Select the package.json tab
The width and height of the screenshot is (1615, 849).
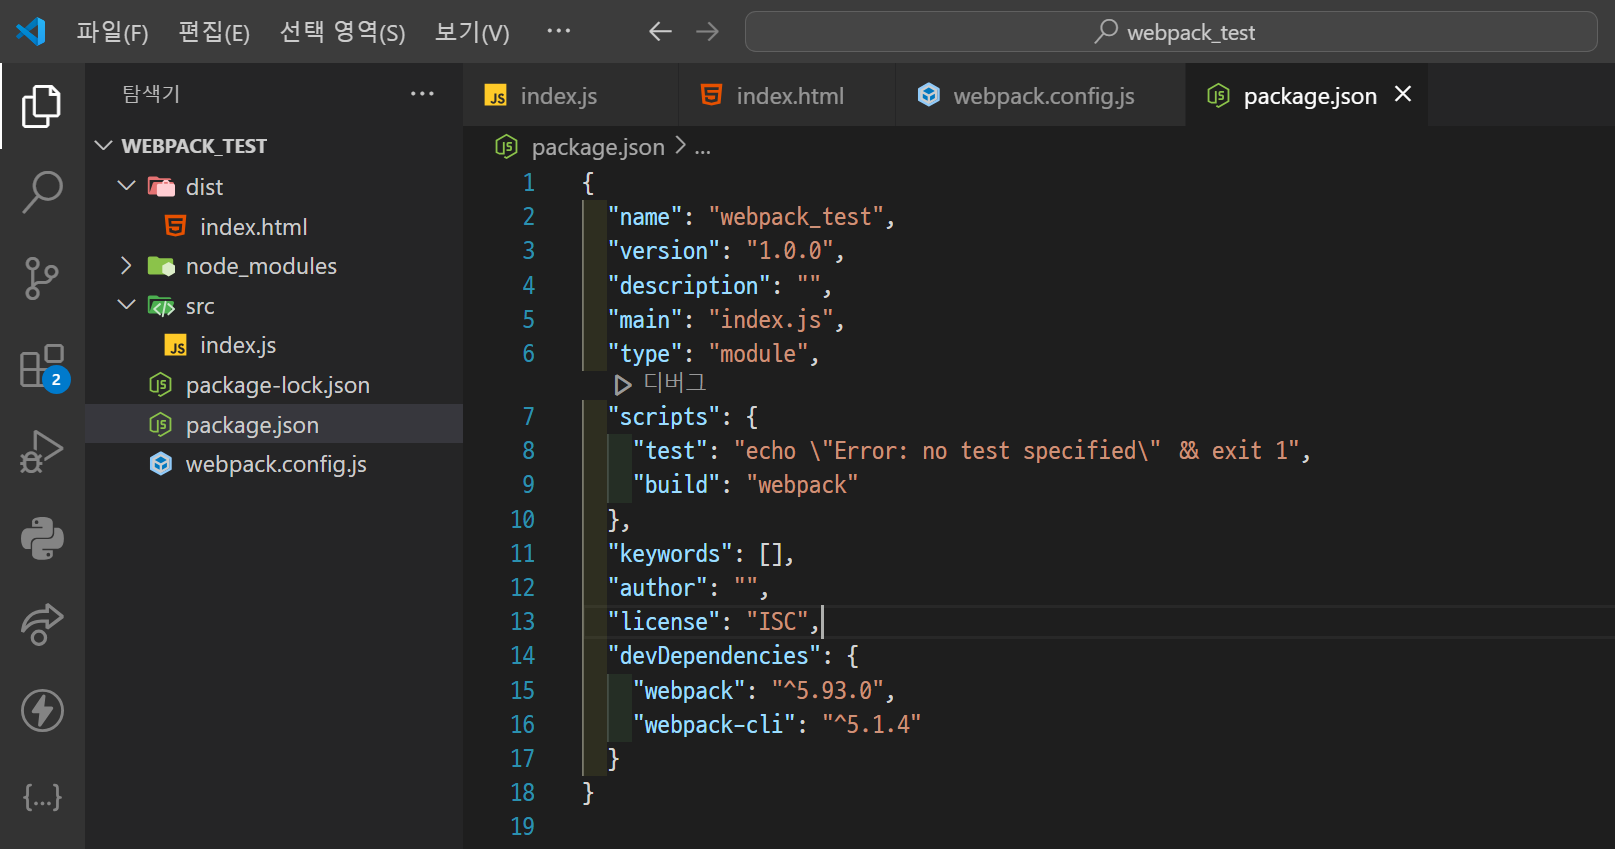pos(1309,96)
